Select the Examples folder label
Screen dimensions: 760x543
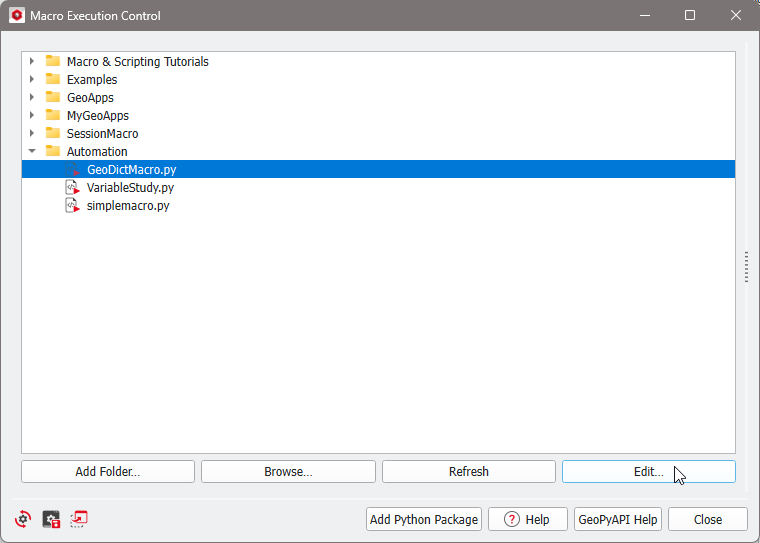[92, 80]
